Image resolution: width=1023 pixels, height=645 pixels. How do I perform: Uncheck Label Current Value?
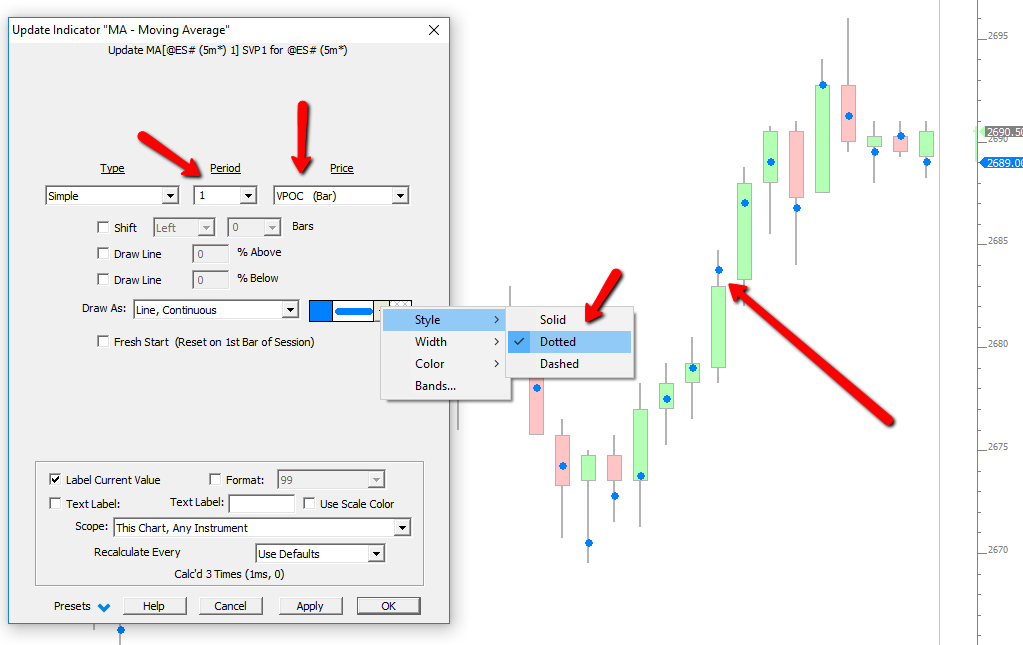tap(55, 479)
